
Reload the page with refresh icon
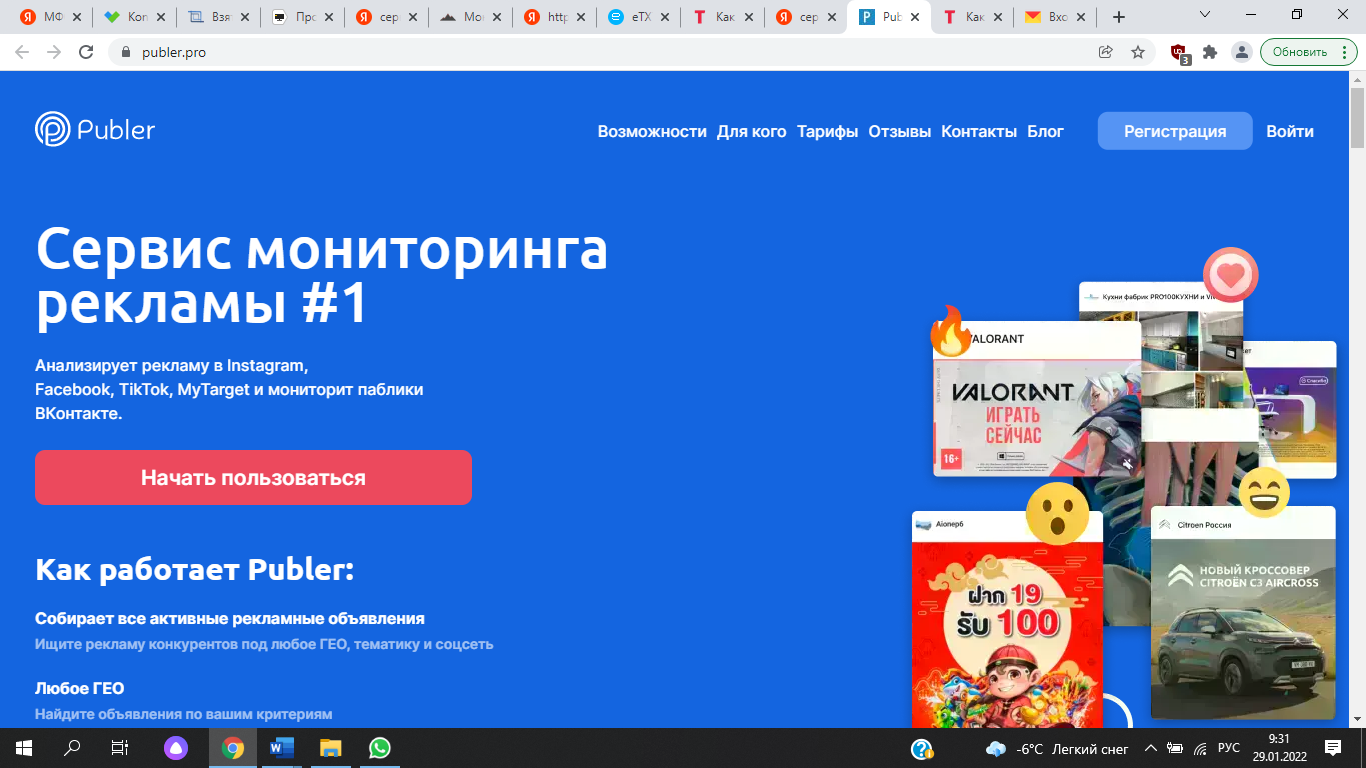tap(86, 52)
